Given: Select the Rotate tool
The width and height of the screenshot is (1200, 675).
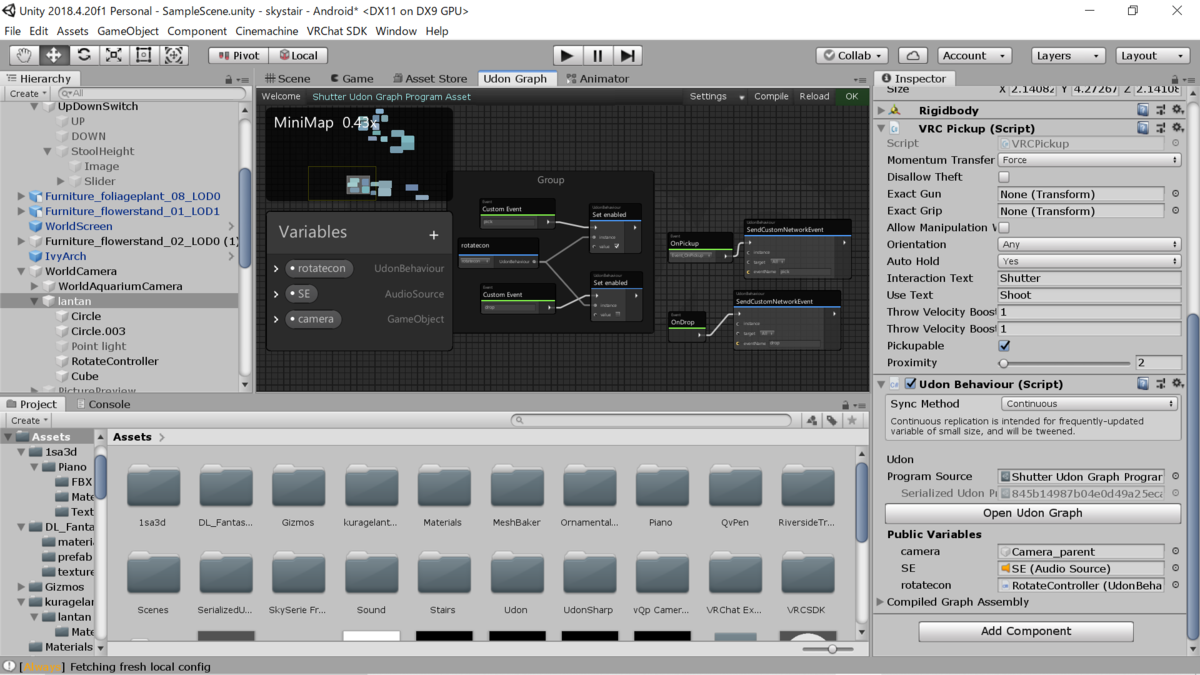Looking at the screenshot, I should [84, 56].
